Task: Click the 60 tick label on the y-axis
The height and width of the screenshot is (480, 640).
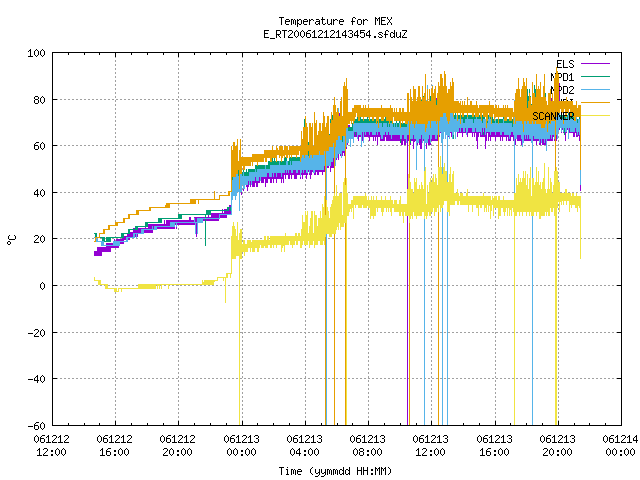Action: click(x=40, y=146)
